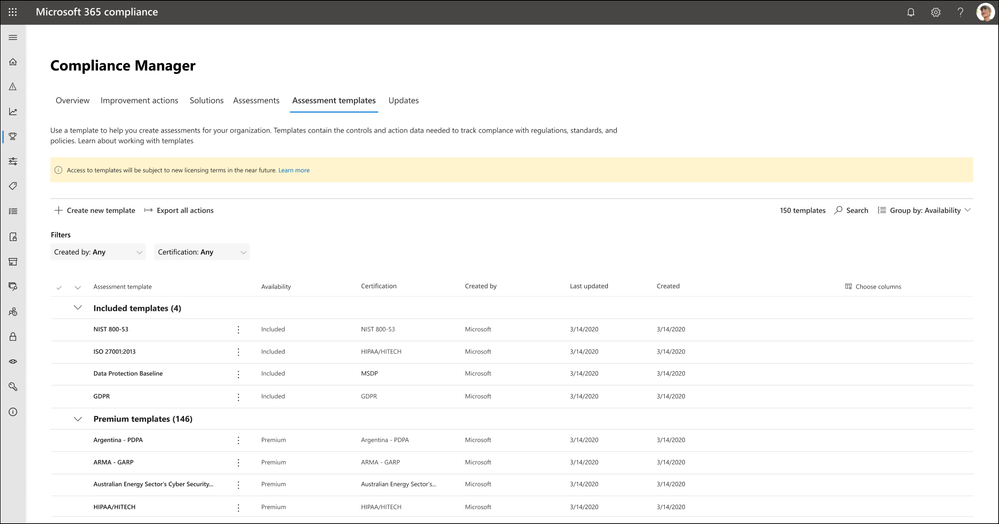Screen dimensions: 999x524
Task: Switch to the Updates tab
Action: pyautogui.click(x=403, y=101)
